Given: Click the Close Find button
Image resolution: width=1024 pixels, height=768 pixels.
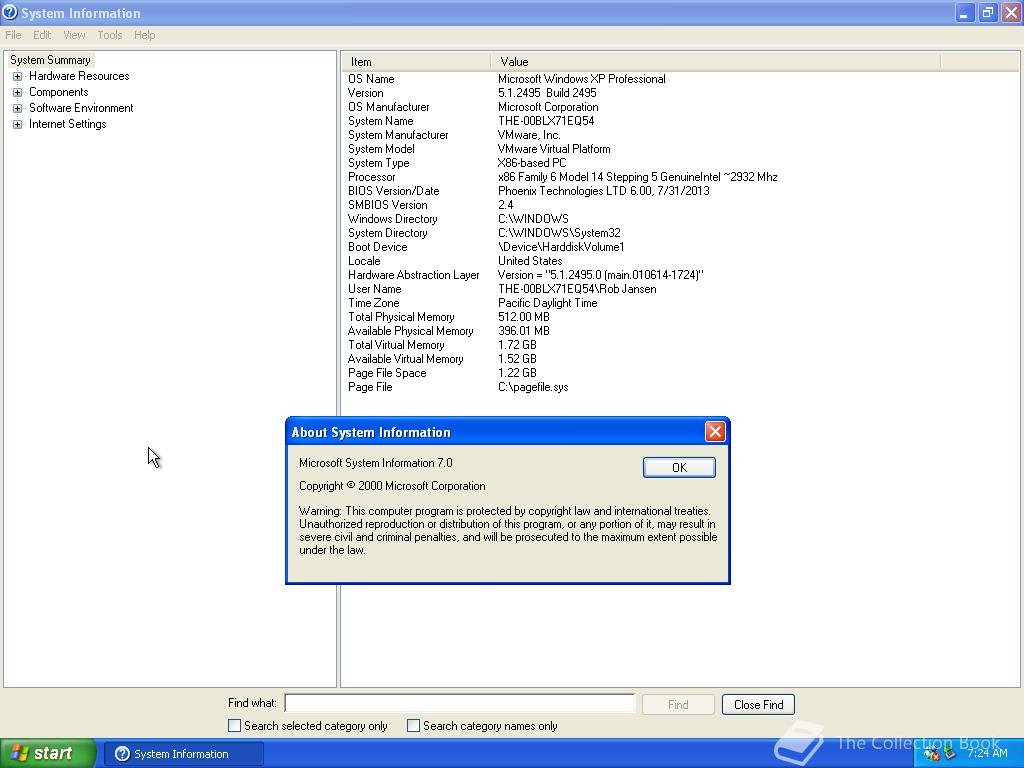Looking at the screenshot, I should pos(758,705).
